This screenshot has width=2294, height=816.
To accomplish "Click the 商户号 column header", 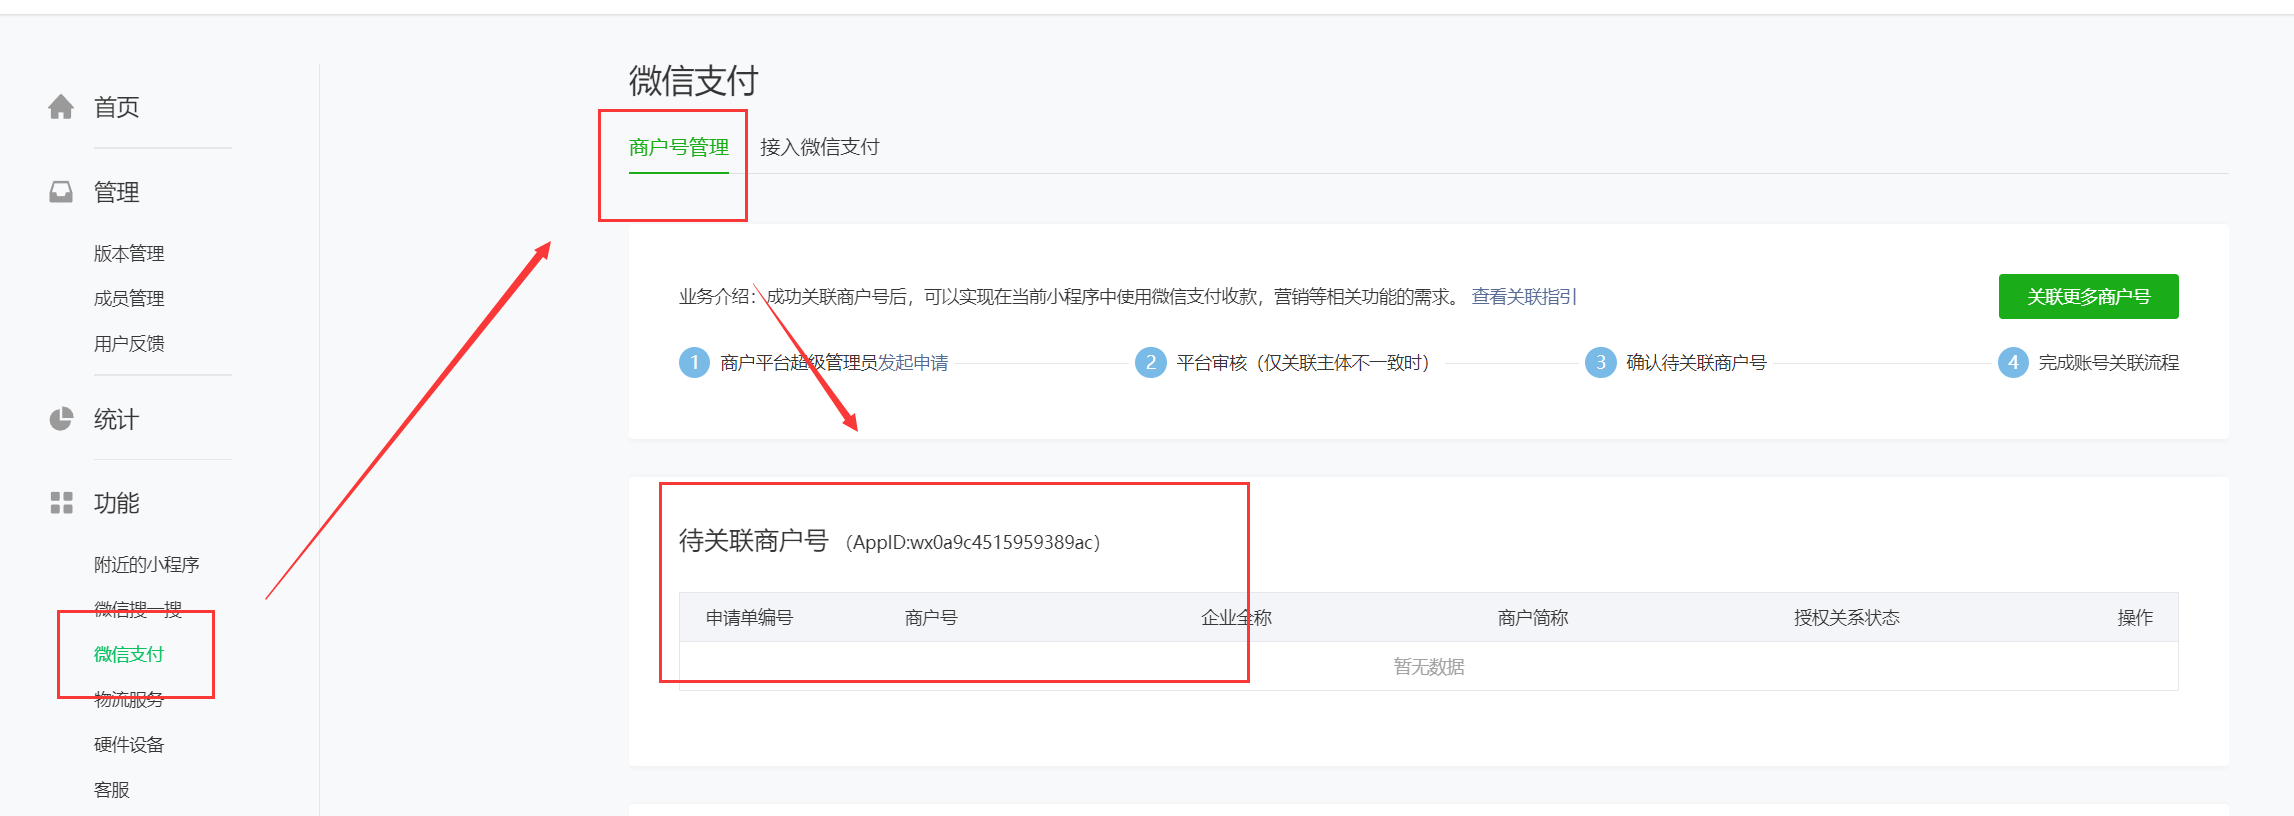I will tap(931, 618).
